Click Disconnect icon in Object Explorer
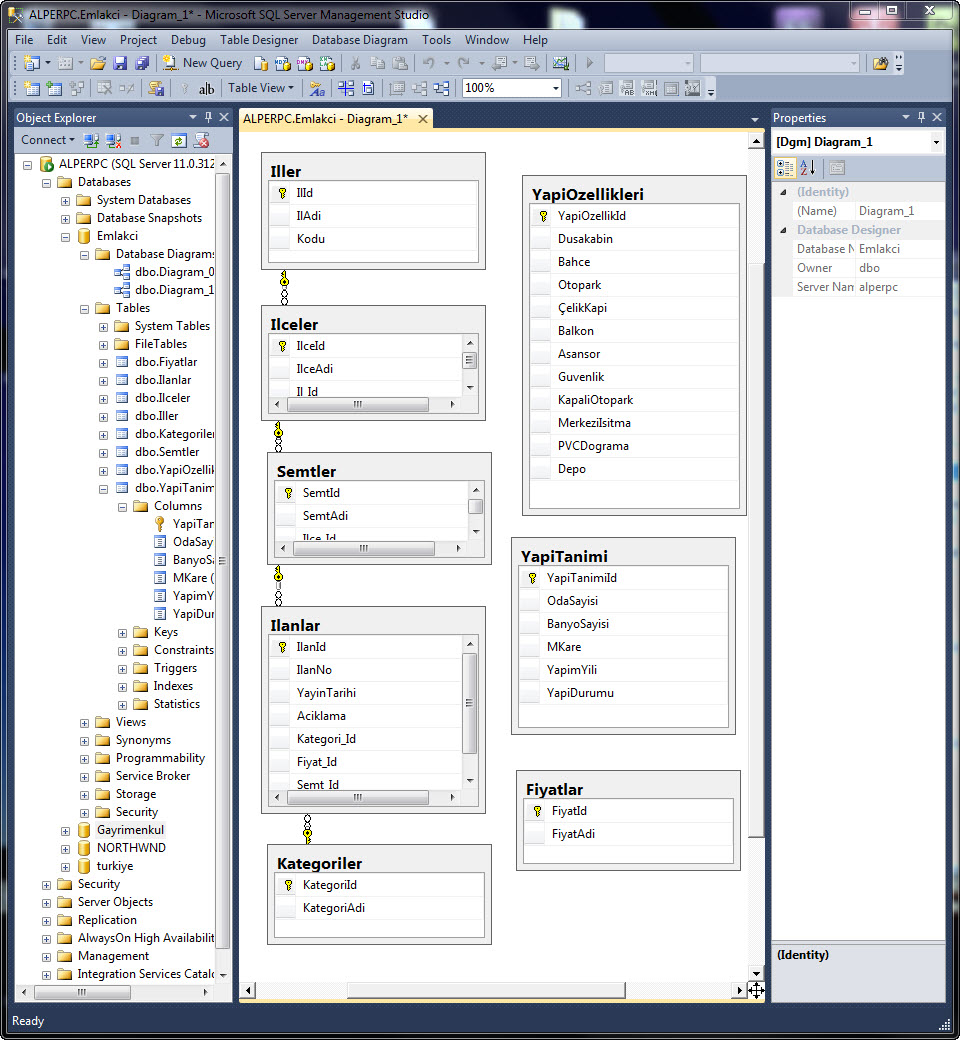 pos(113,140)
